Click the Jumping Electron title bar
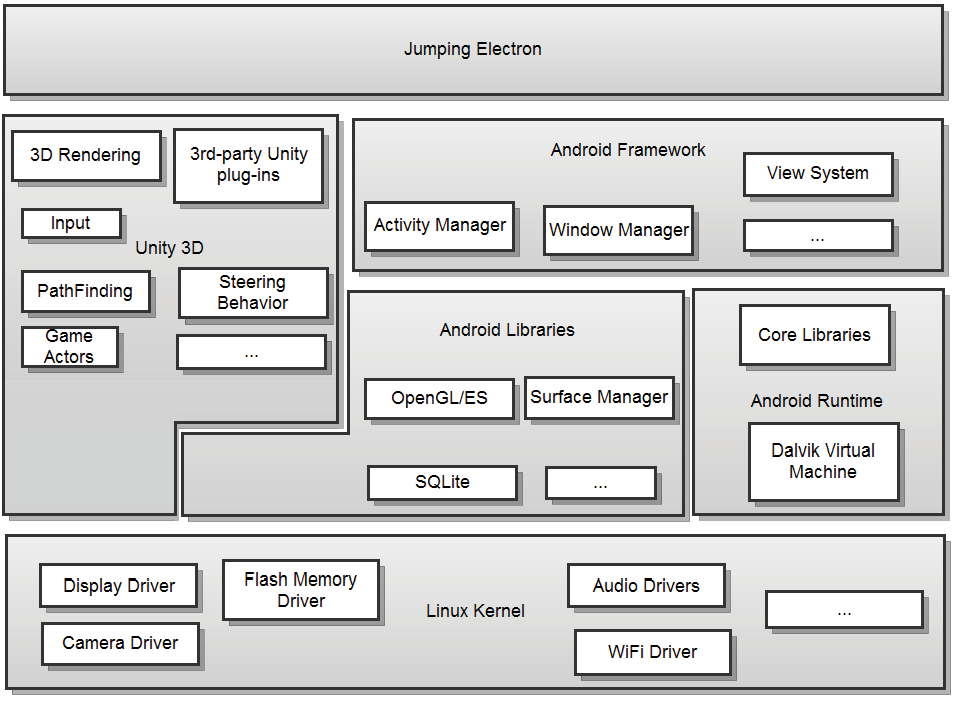 coord(473,48)
